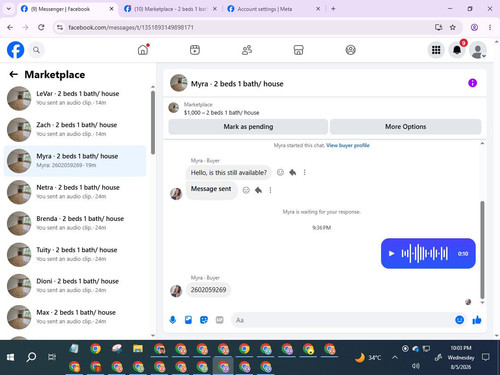Open Chrome three-dot menu

coord(490,27)
